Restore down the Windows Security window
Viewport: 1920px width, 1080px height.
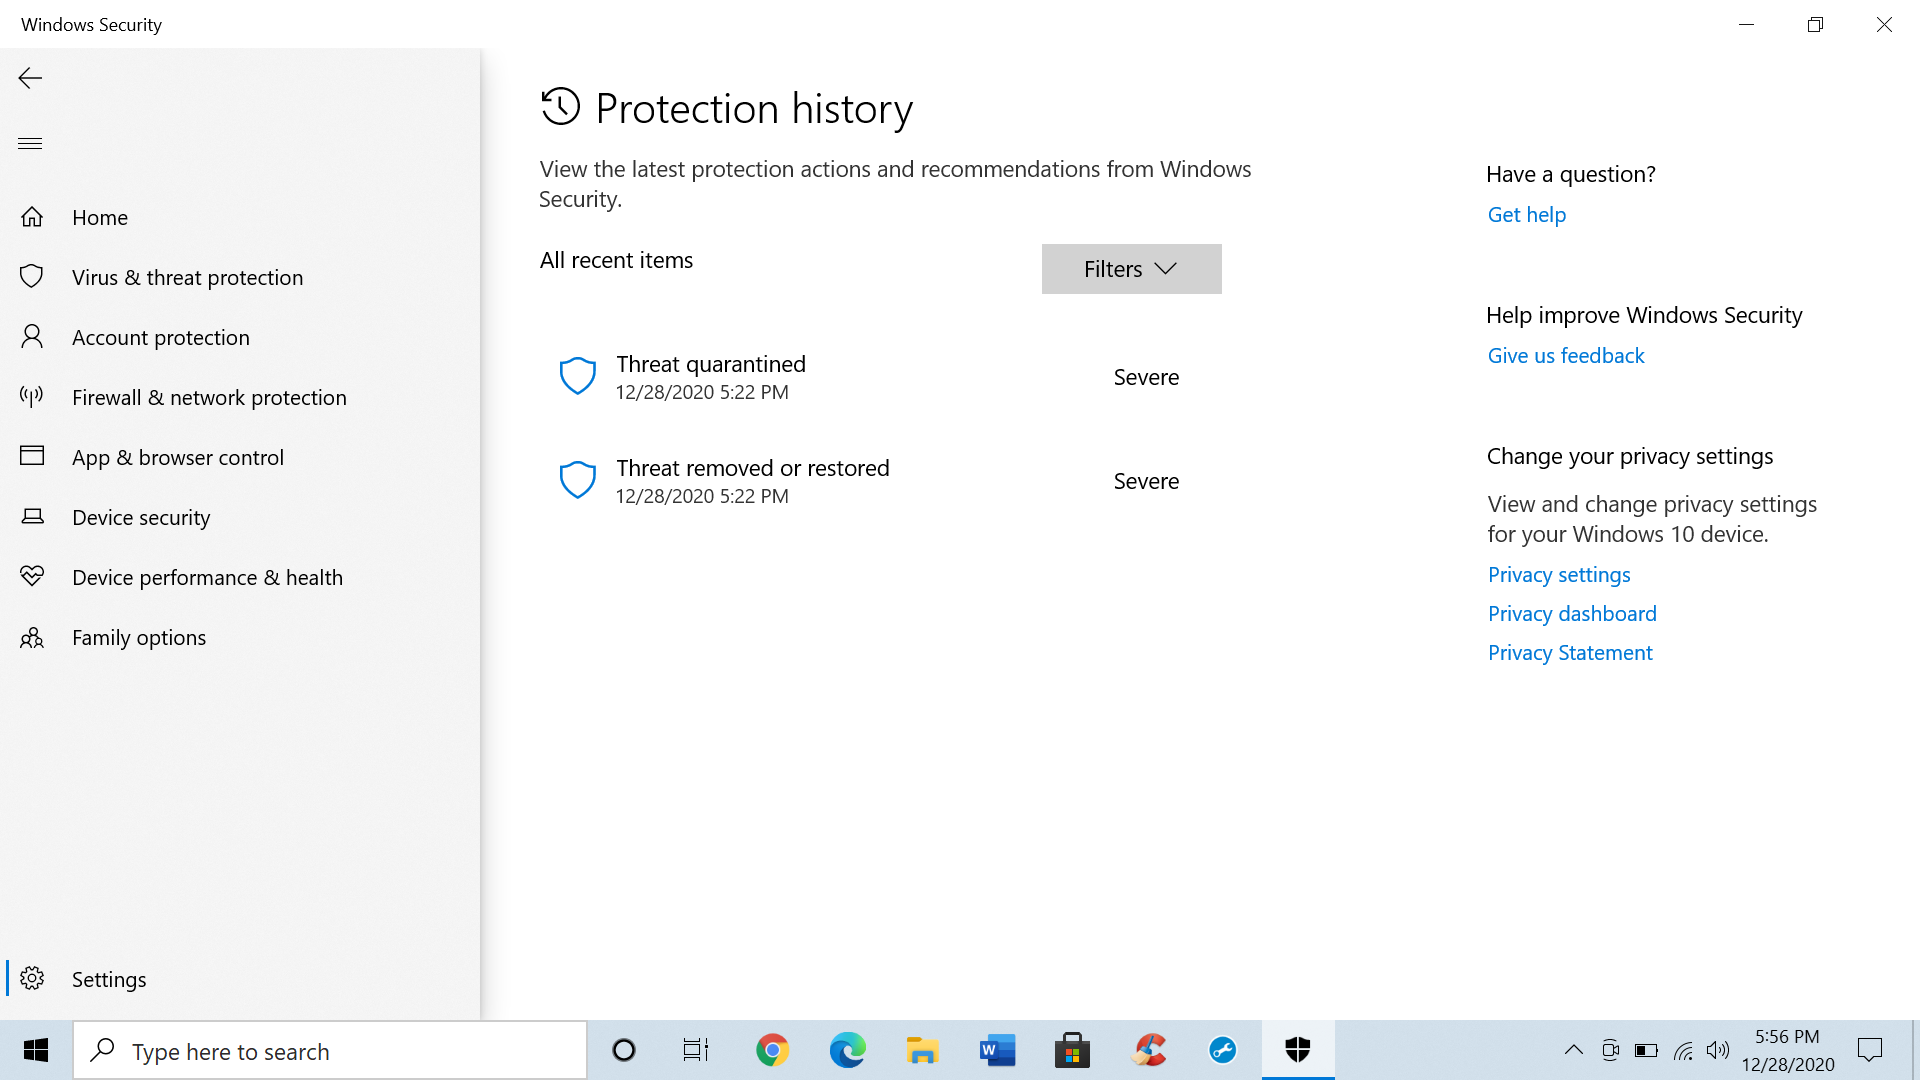click(1816, 24)
